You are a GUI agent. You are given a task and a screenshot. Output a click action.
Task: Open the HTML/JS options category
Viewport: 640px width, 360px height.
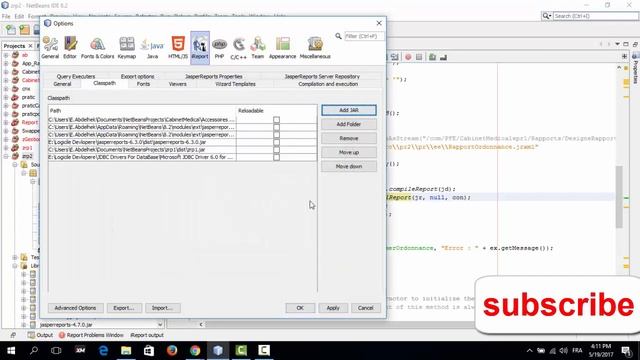178,48
